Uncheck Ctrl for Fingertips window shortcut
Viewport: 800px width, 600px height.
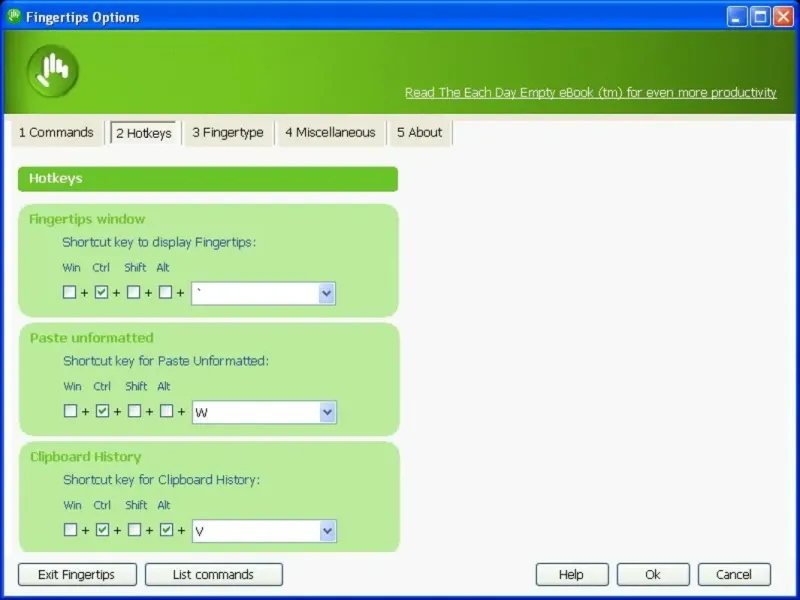point(101,292)
